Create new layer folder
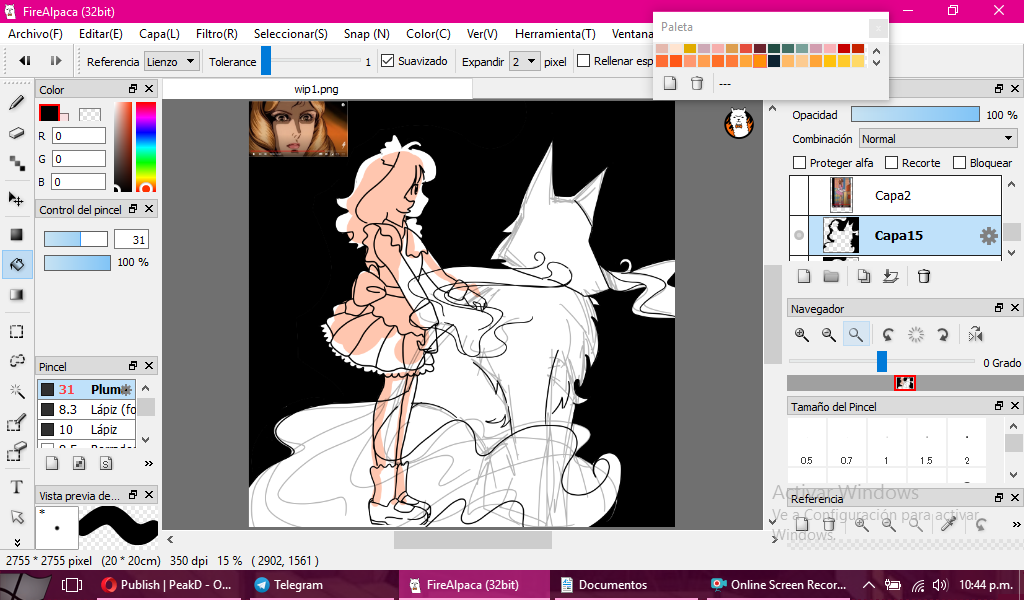 [831, 276]
